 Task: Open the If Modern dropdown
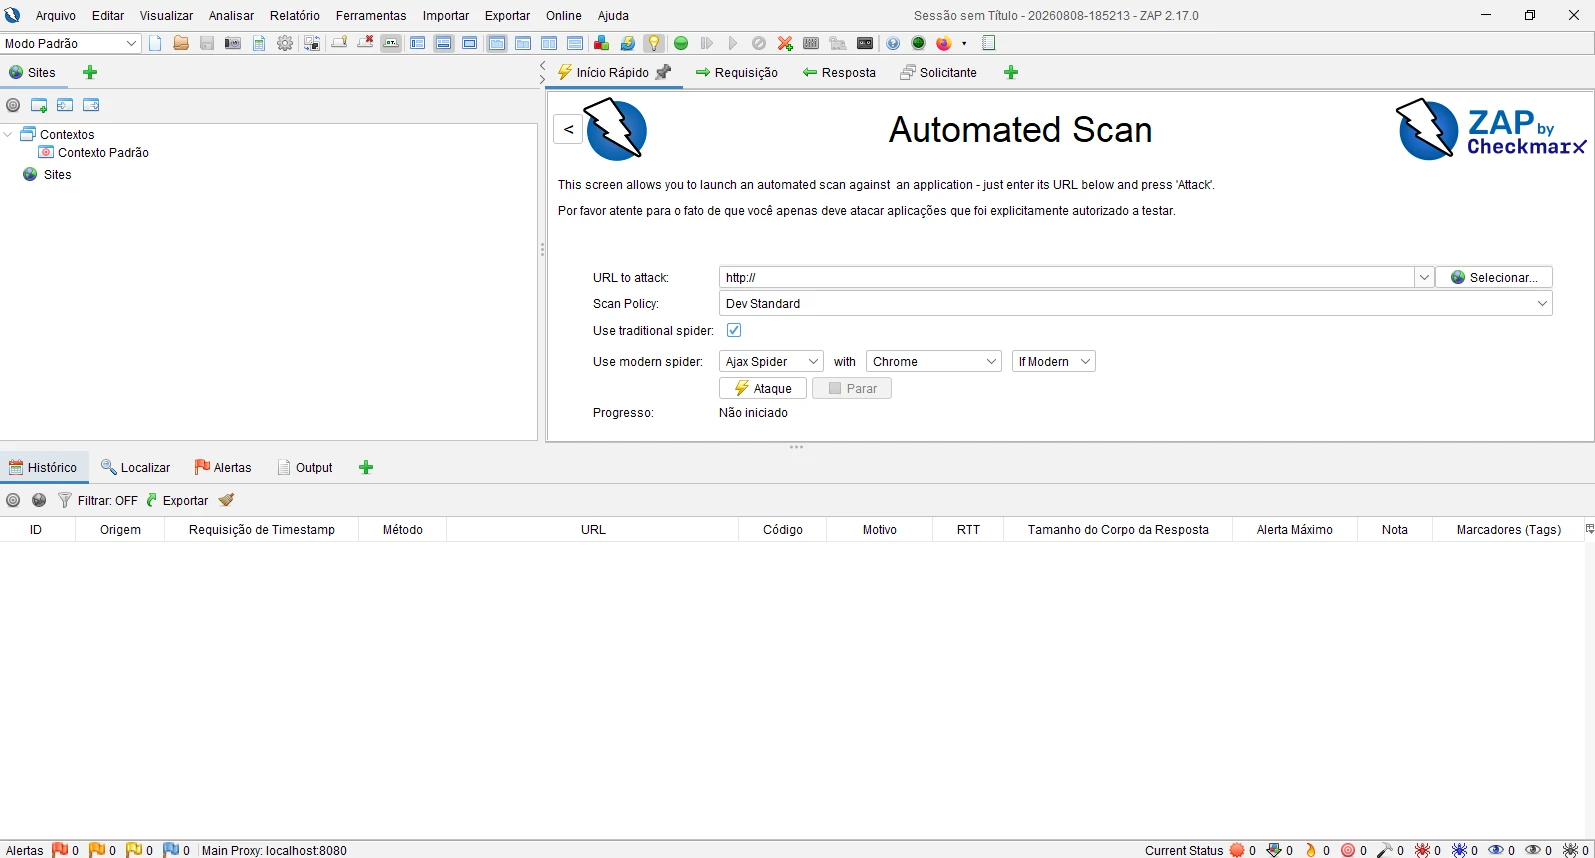pos(1054,361)
